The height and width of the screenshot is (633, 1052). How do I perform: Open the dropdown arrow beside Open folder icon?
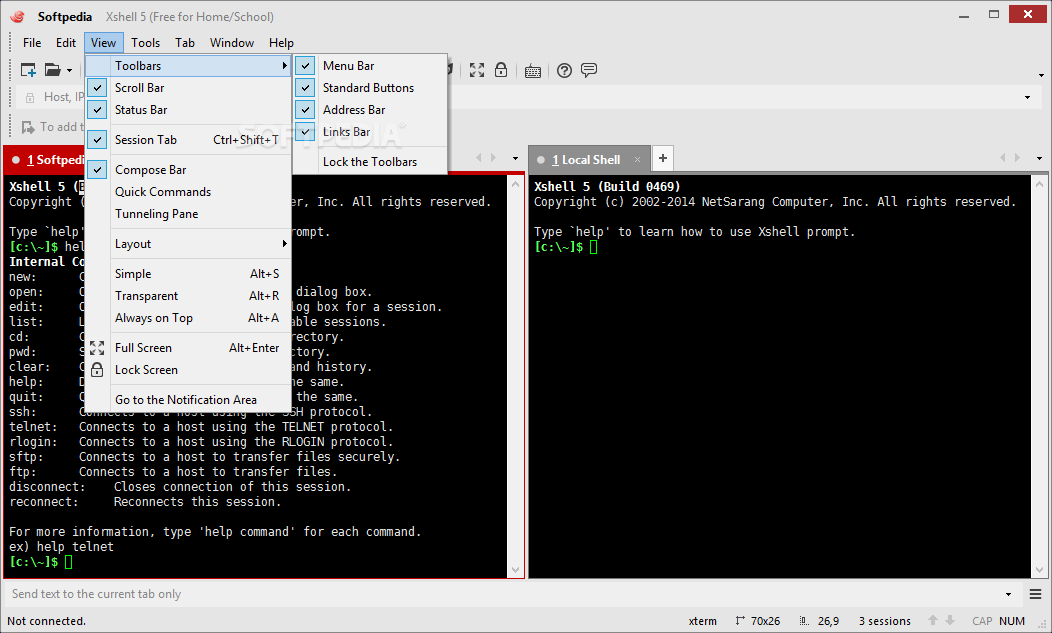pyautogui.click(x=69, y=70)
